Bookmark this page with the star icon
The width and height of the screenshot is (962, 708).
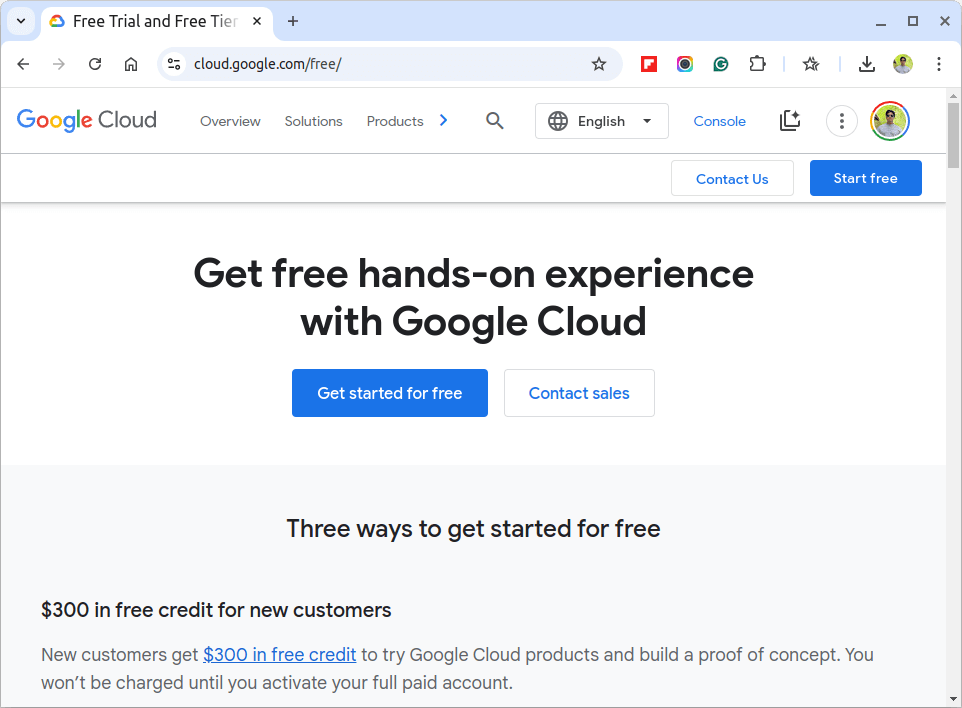(599, 64)
